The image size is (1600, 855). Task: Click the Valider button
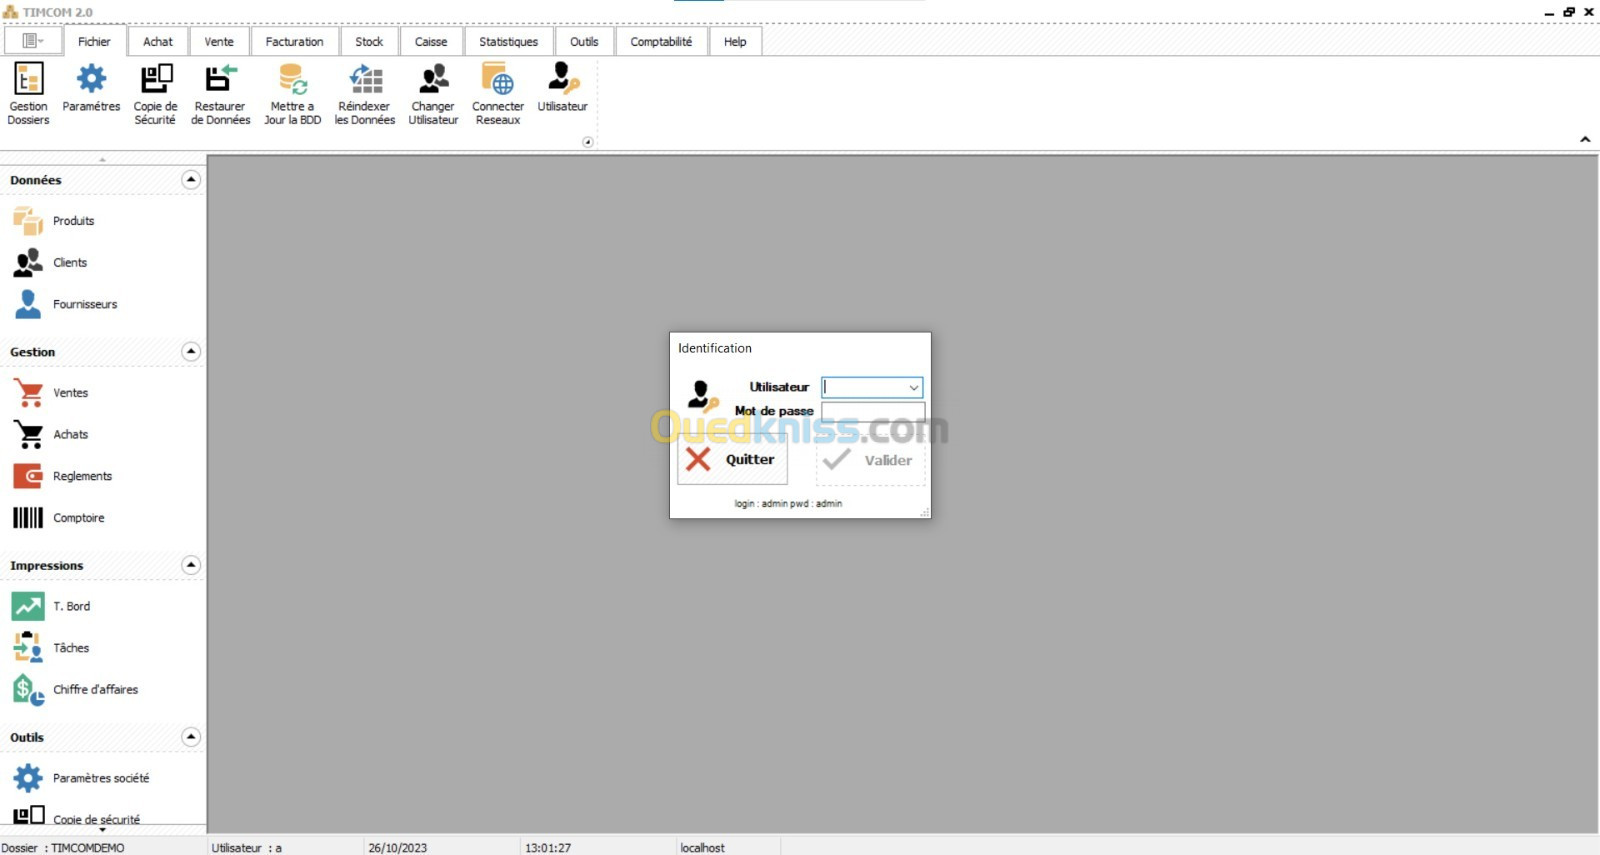pos(870,460)
